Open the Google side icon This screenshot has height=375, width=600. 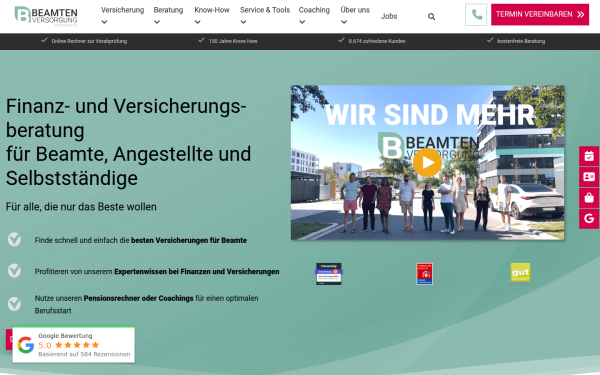(x=589, y=218)
